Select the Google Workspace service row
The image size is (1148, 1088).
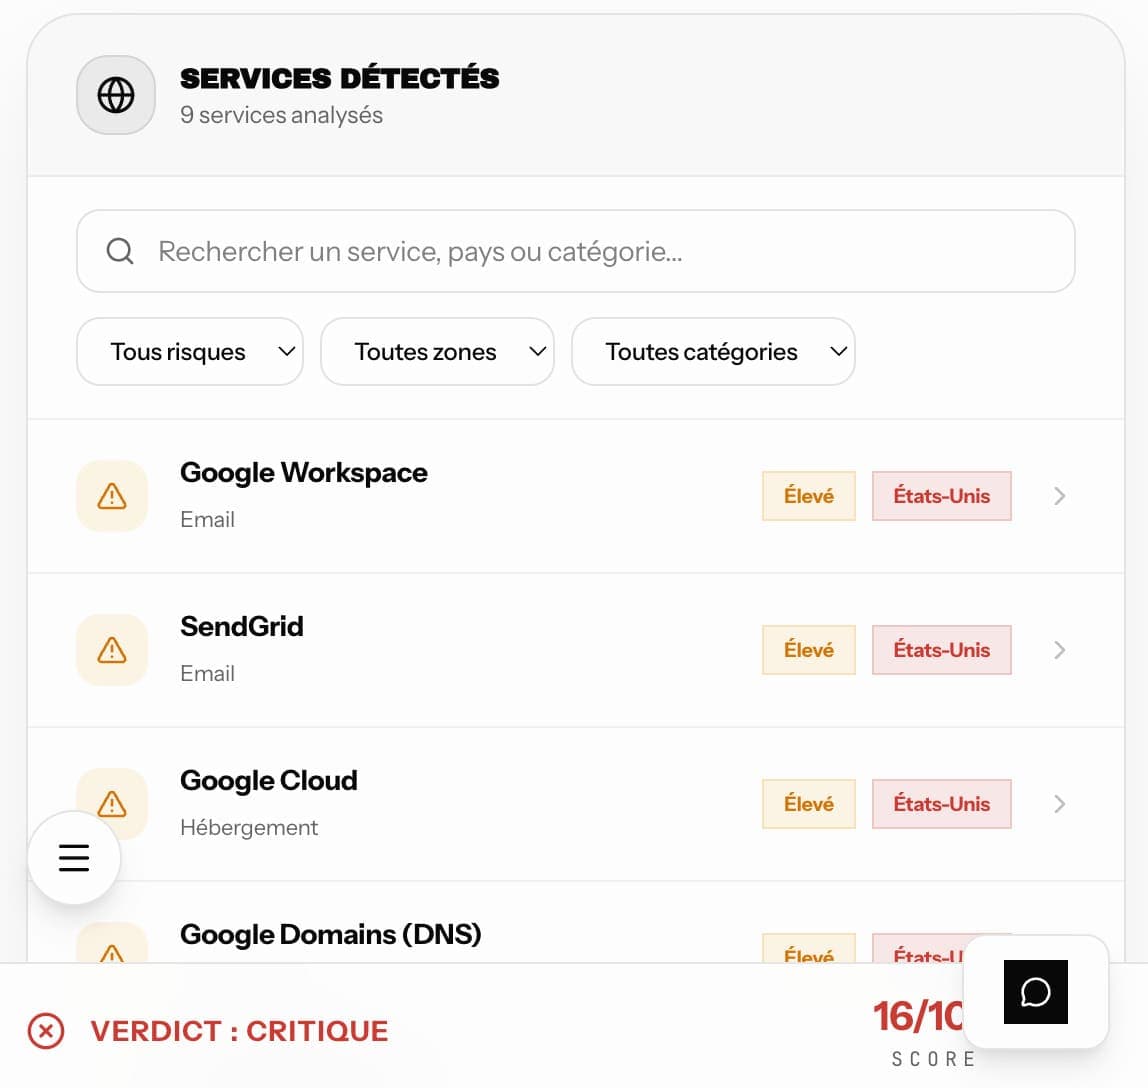[500, 496]
